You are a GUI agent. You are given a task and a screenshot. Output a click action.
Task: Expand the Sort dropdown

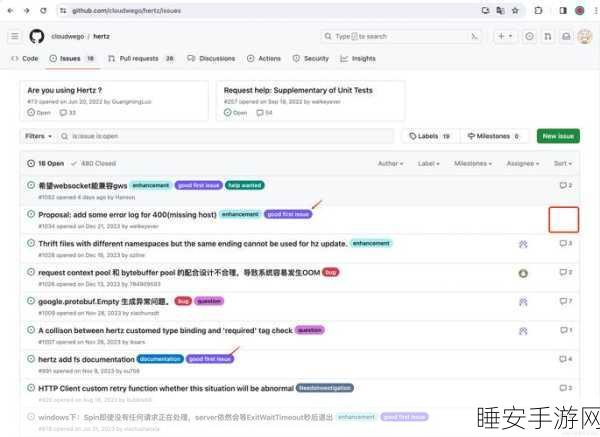pyautogui.click(x=562, y=163)
